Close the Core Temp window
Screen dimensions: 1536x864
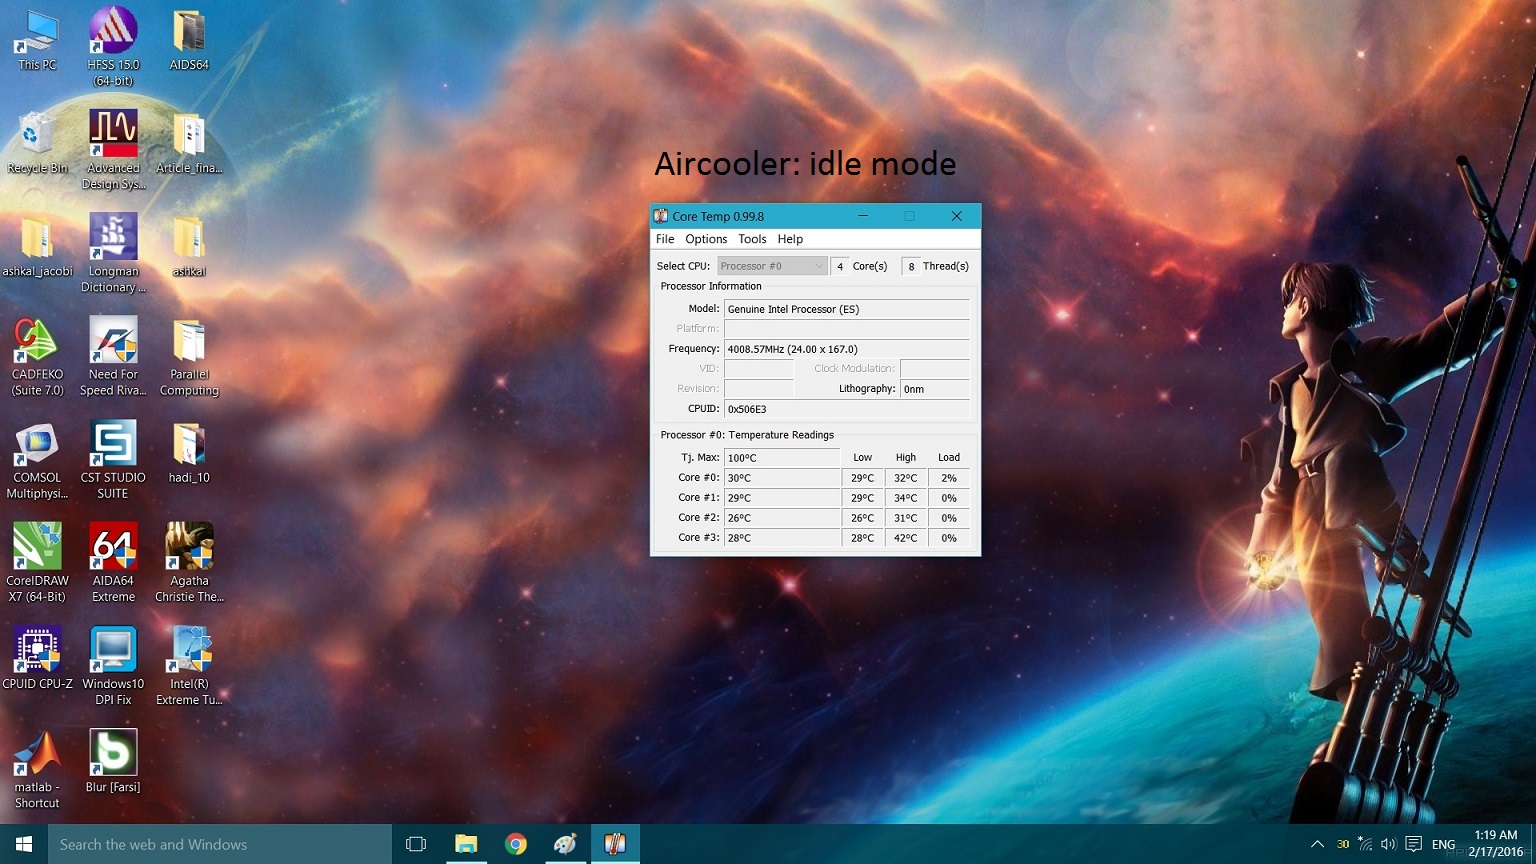[956, 216]
